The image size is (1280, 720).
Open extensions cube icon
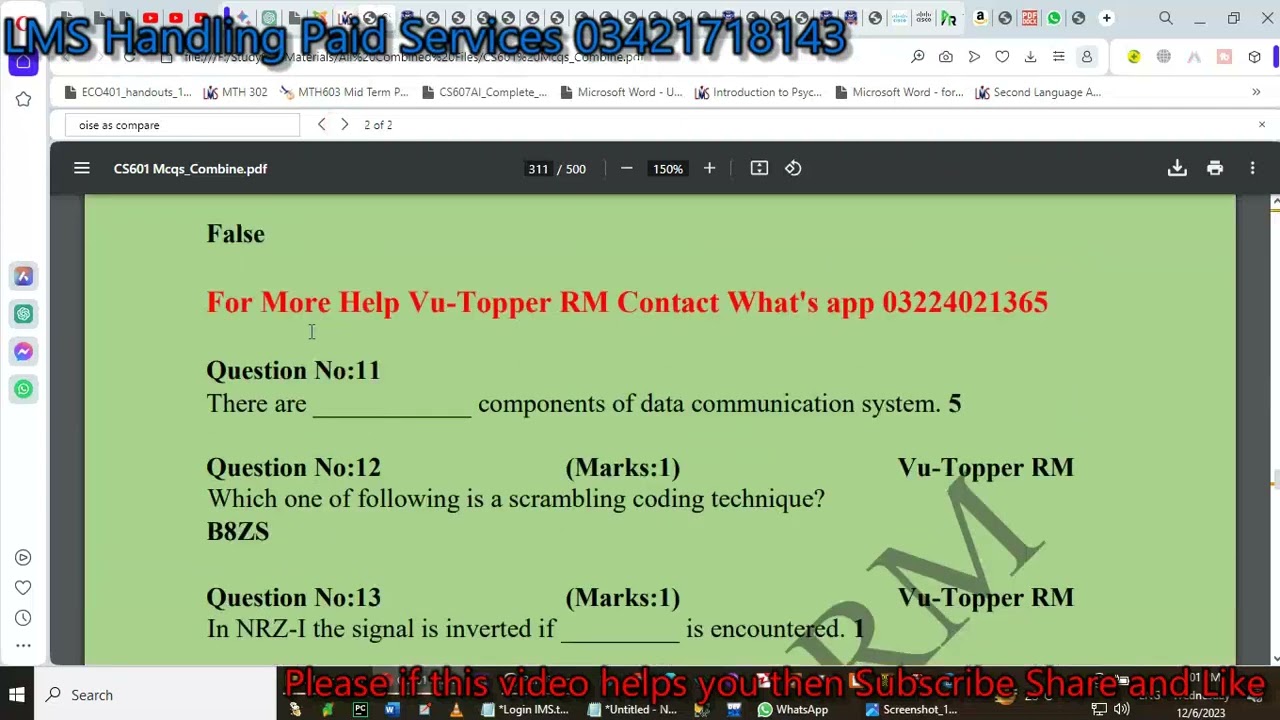tap(1254, 57)
